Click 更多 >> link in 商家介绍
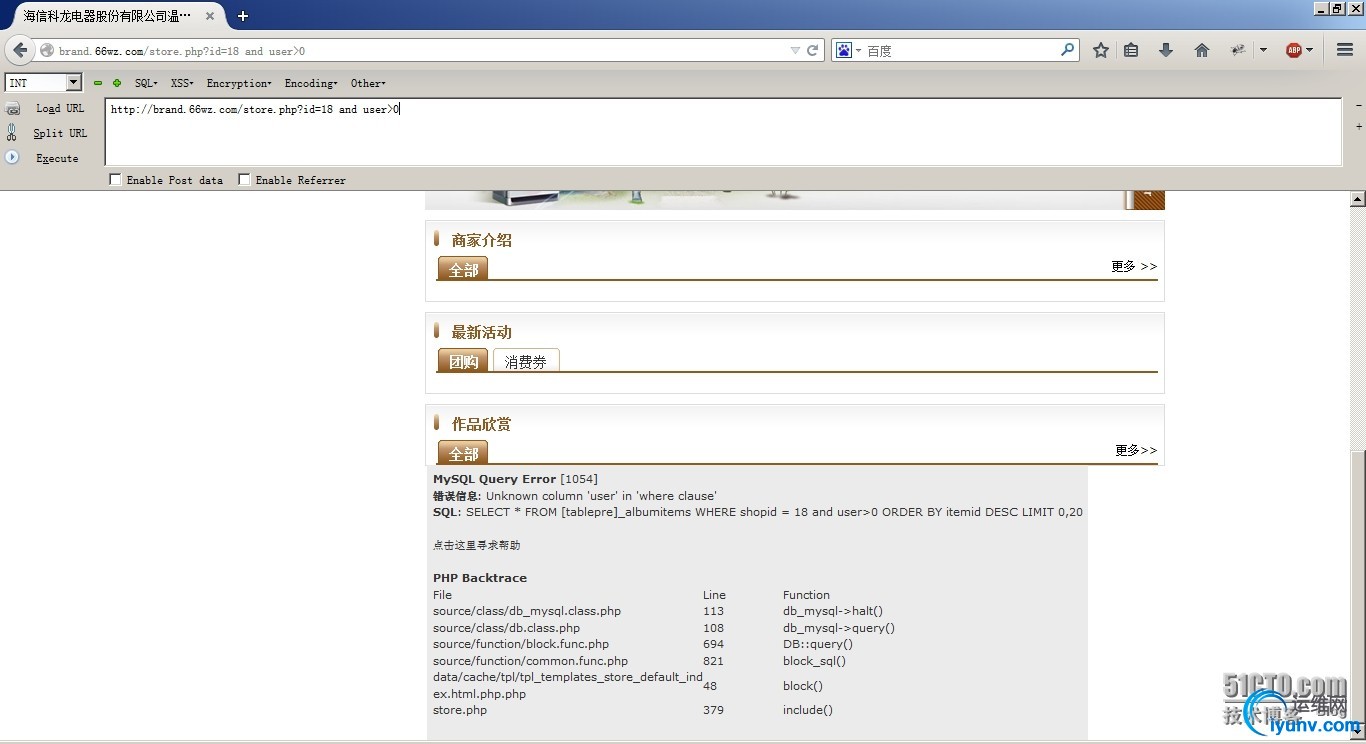The image size is (1366, 744). tap(1134, 266)
